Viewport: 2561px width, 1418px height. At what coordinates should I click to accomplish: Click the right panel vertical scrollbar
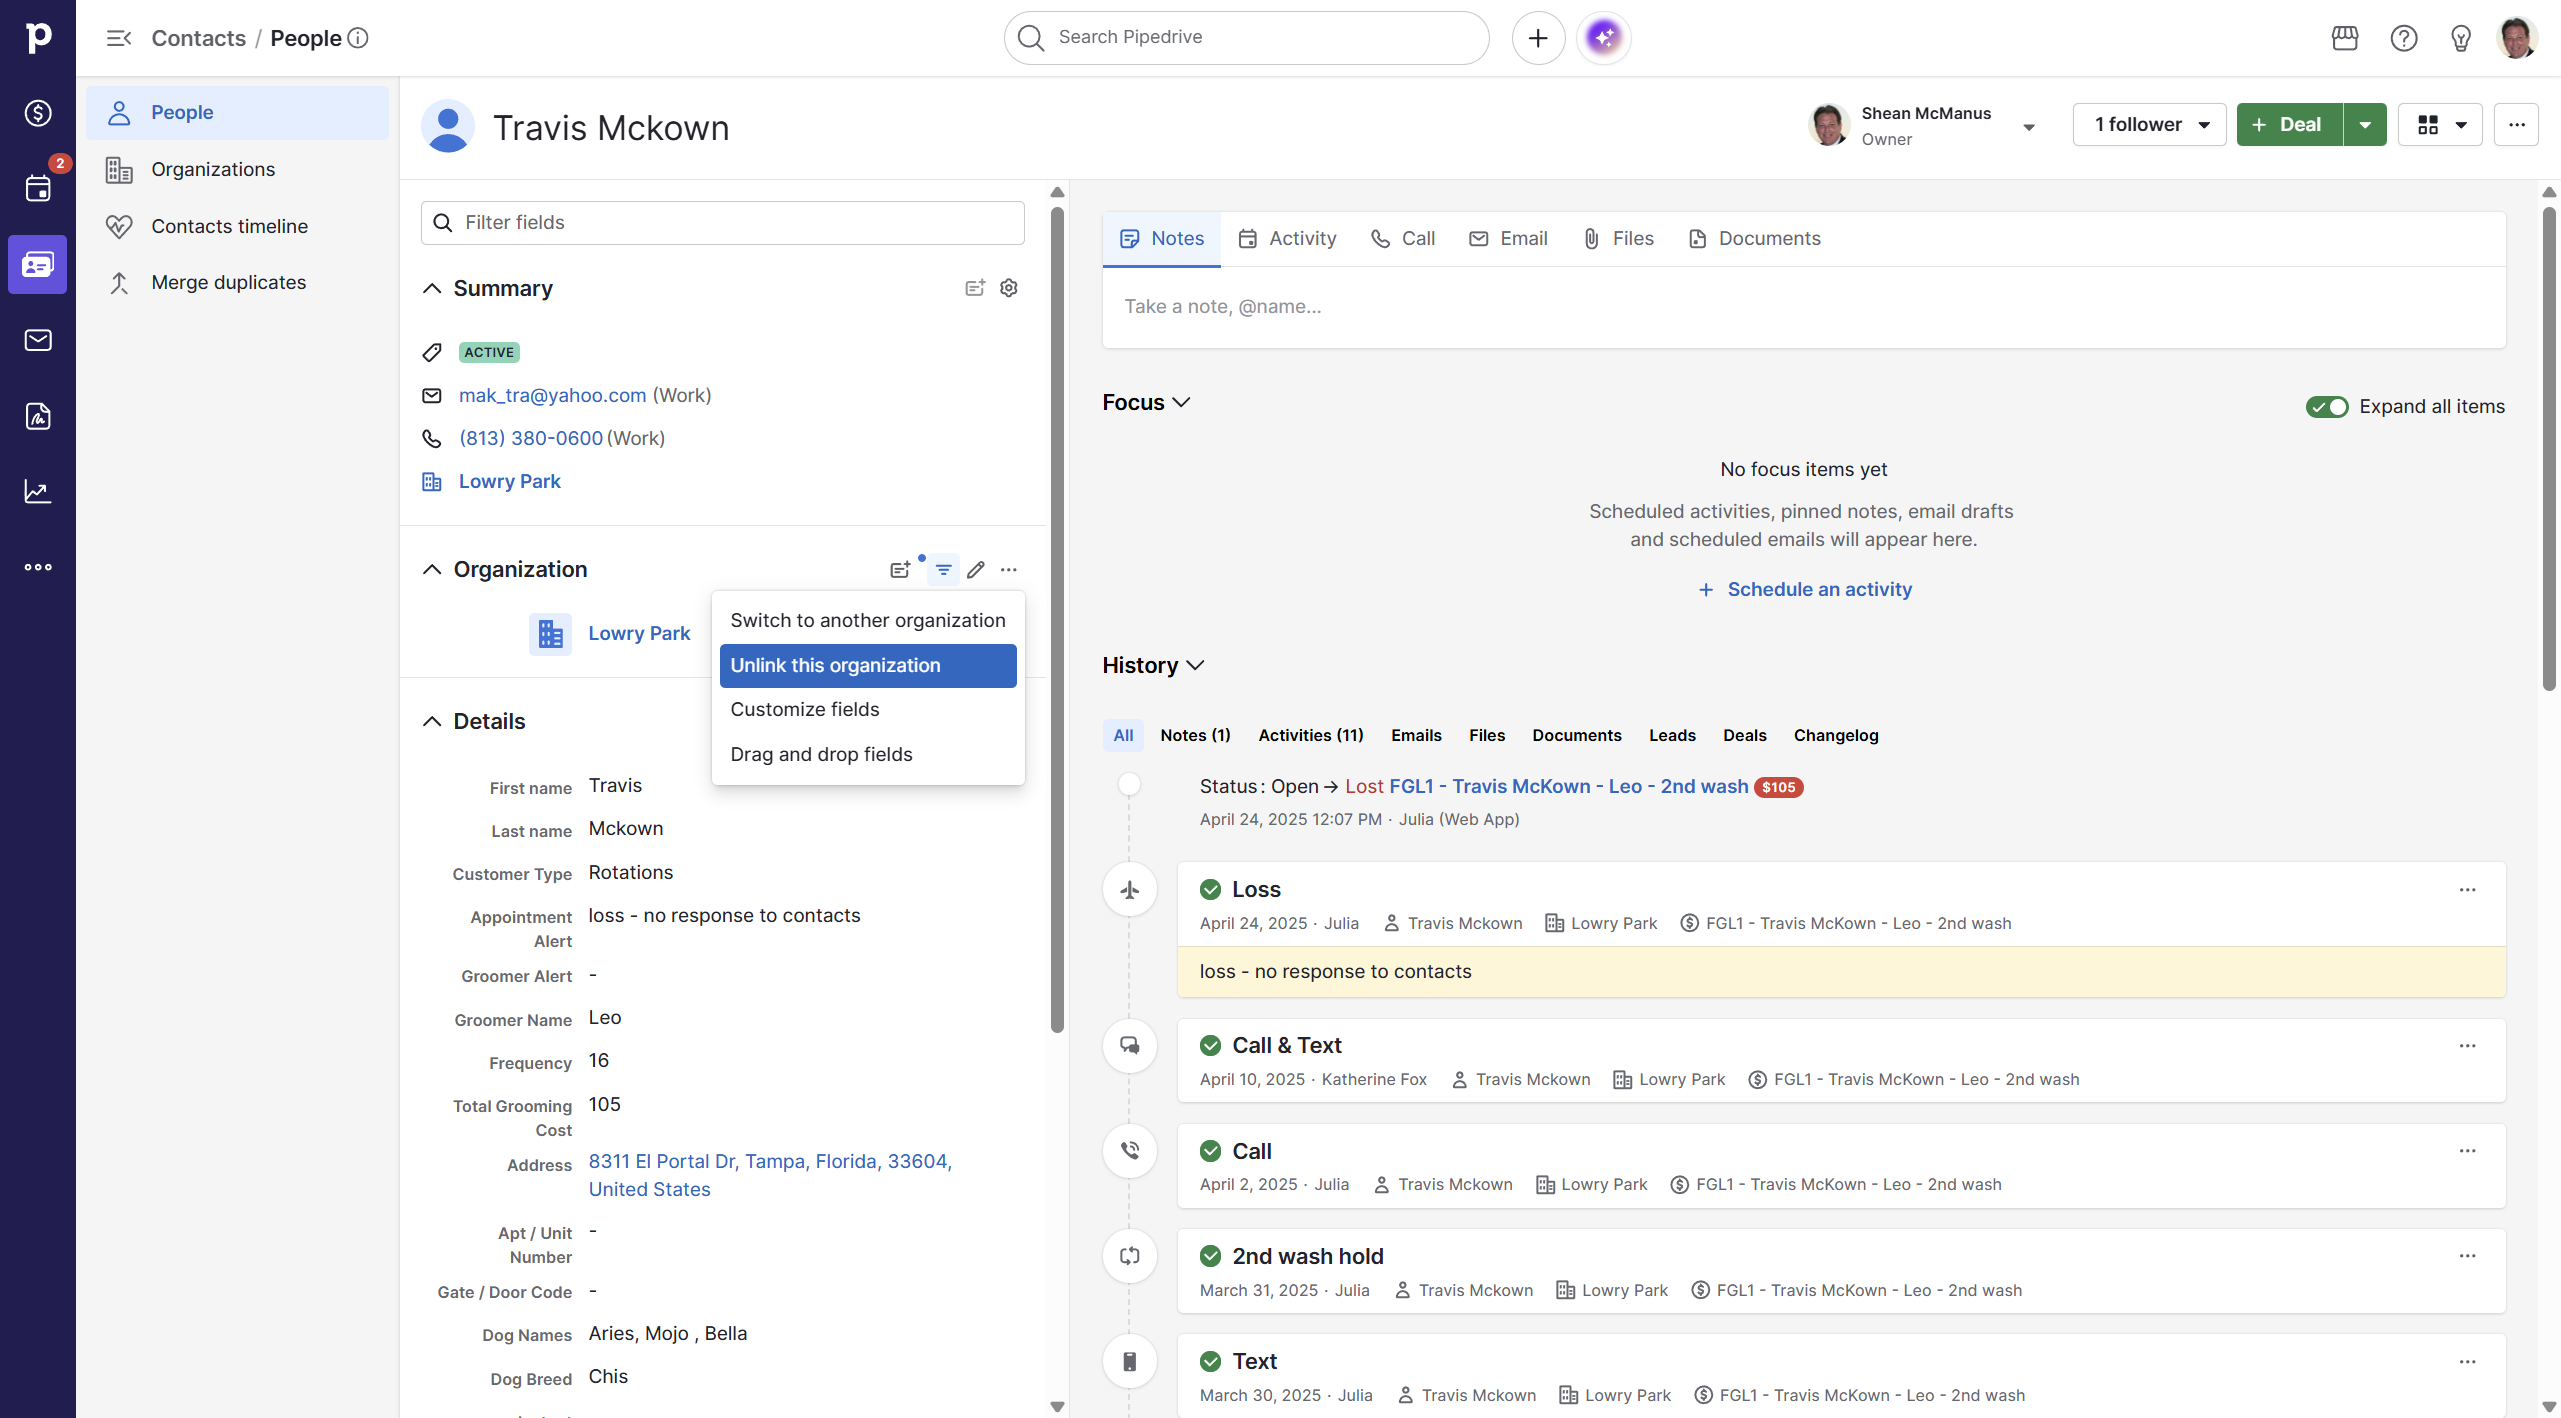point(2548,450)
